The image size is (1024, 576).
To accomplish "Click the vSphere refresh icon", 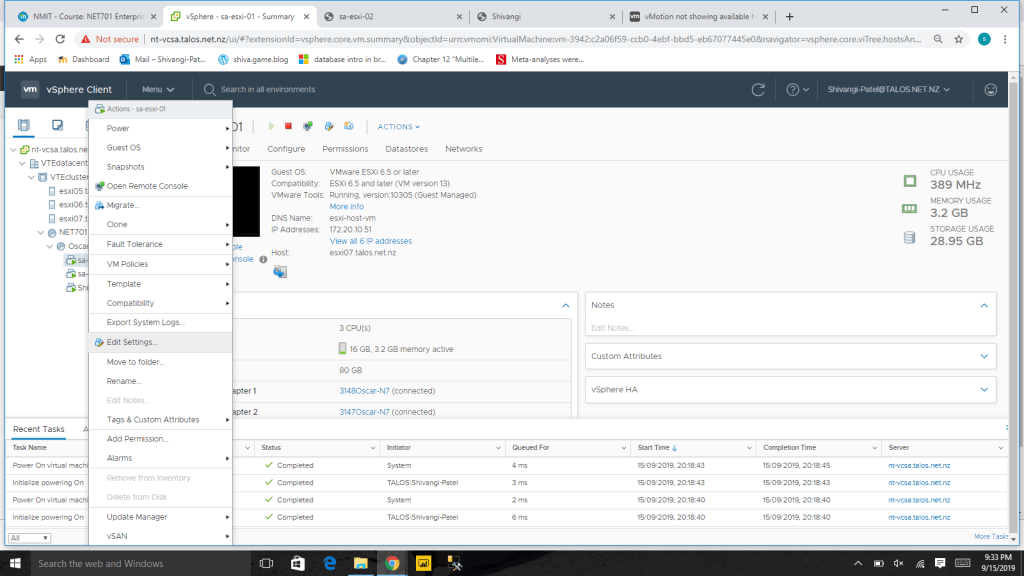I will [x=758, y=90].
